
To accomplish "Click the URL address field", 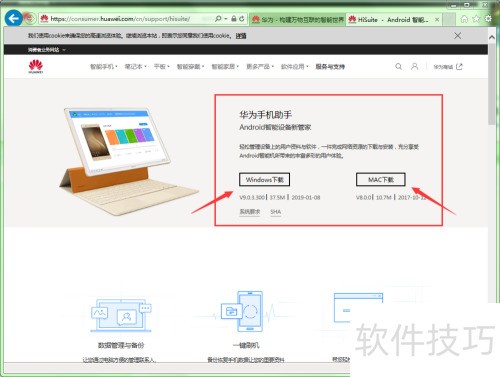I will coord(120,19).
